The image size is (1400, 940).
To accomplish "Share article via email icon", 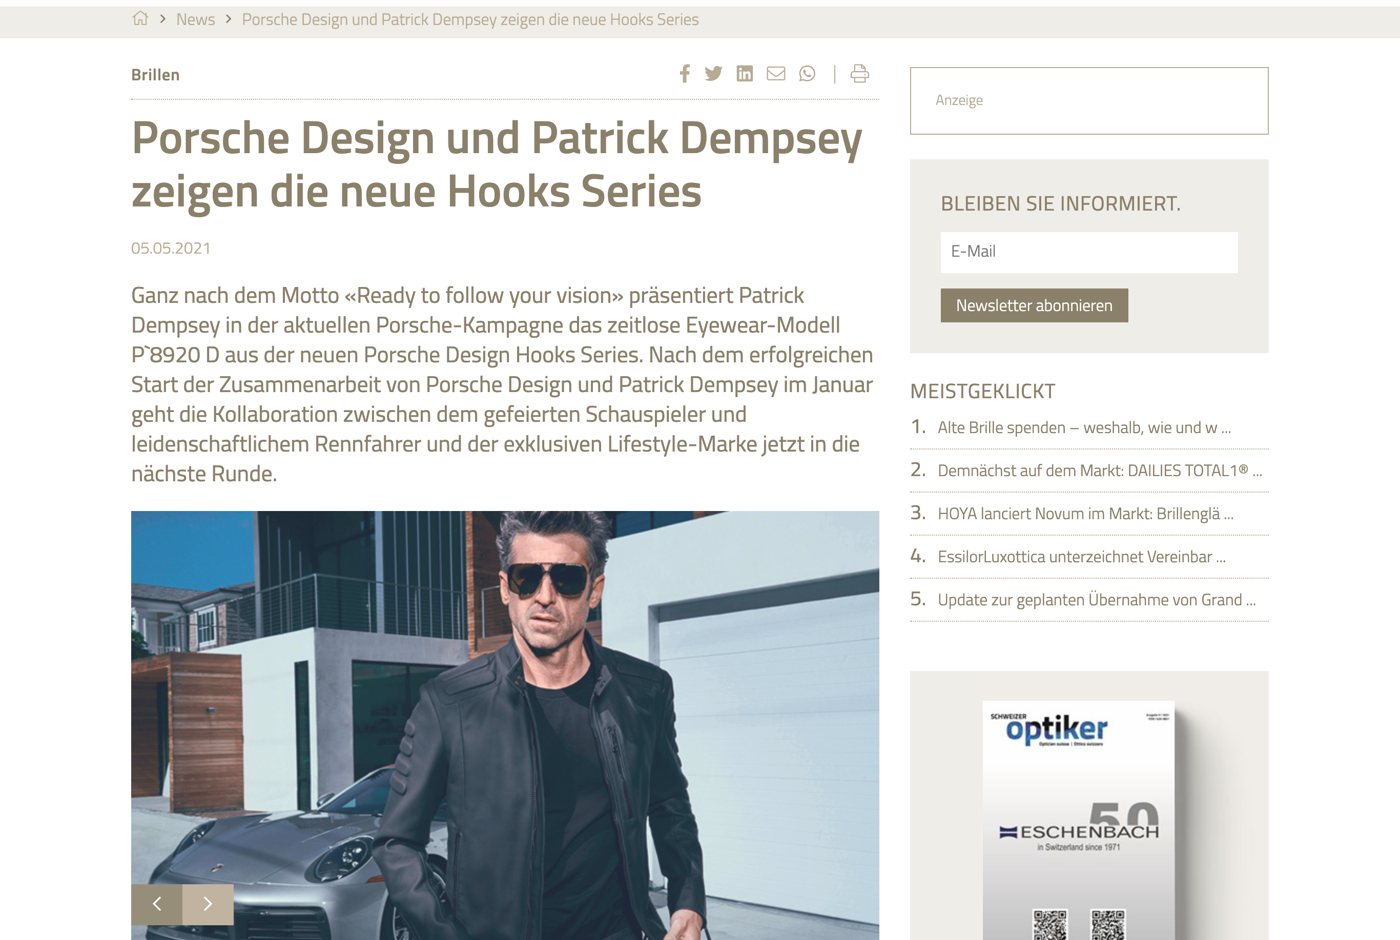I will pyautogui.click(x=776, y=74).
